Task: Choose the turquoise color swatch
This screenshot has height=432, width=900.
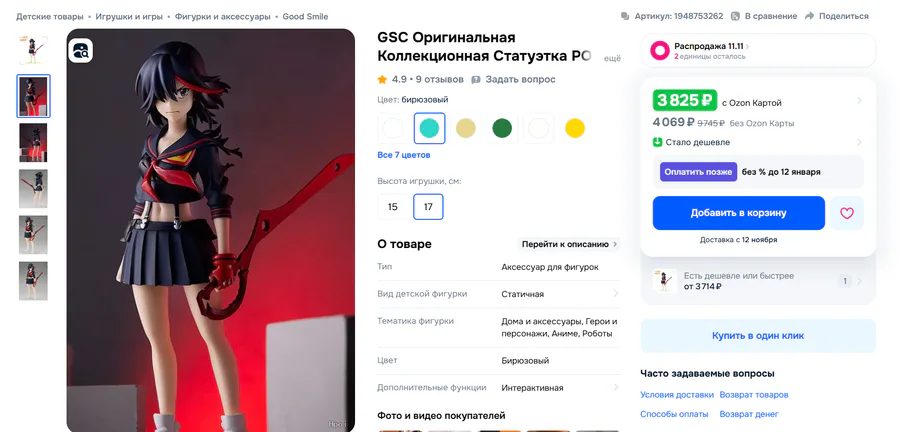Action: tap(429, 128)
